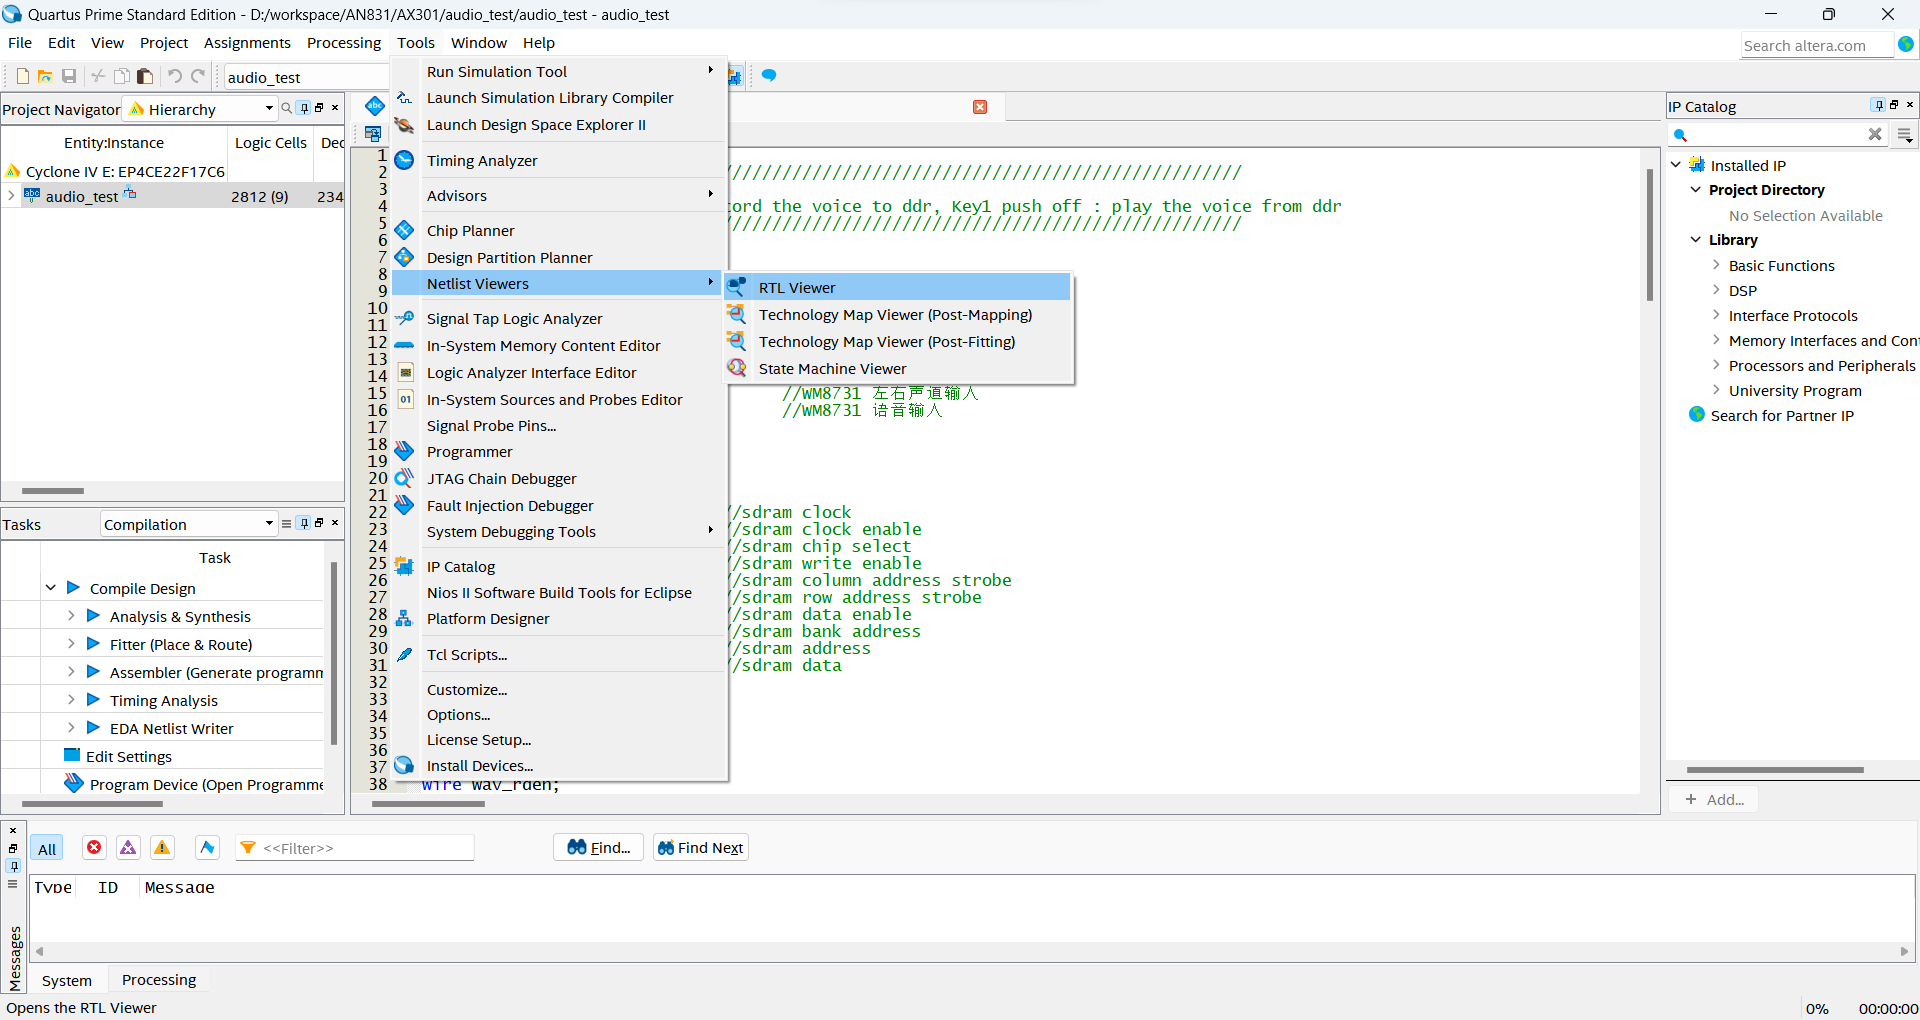Click the Install Devices icon
Viewport: 1920px width, 1020px height.
pos(404,765)
